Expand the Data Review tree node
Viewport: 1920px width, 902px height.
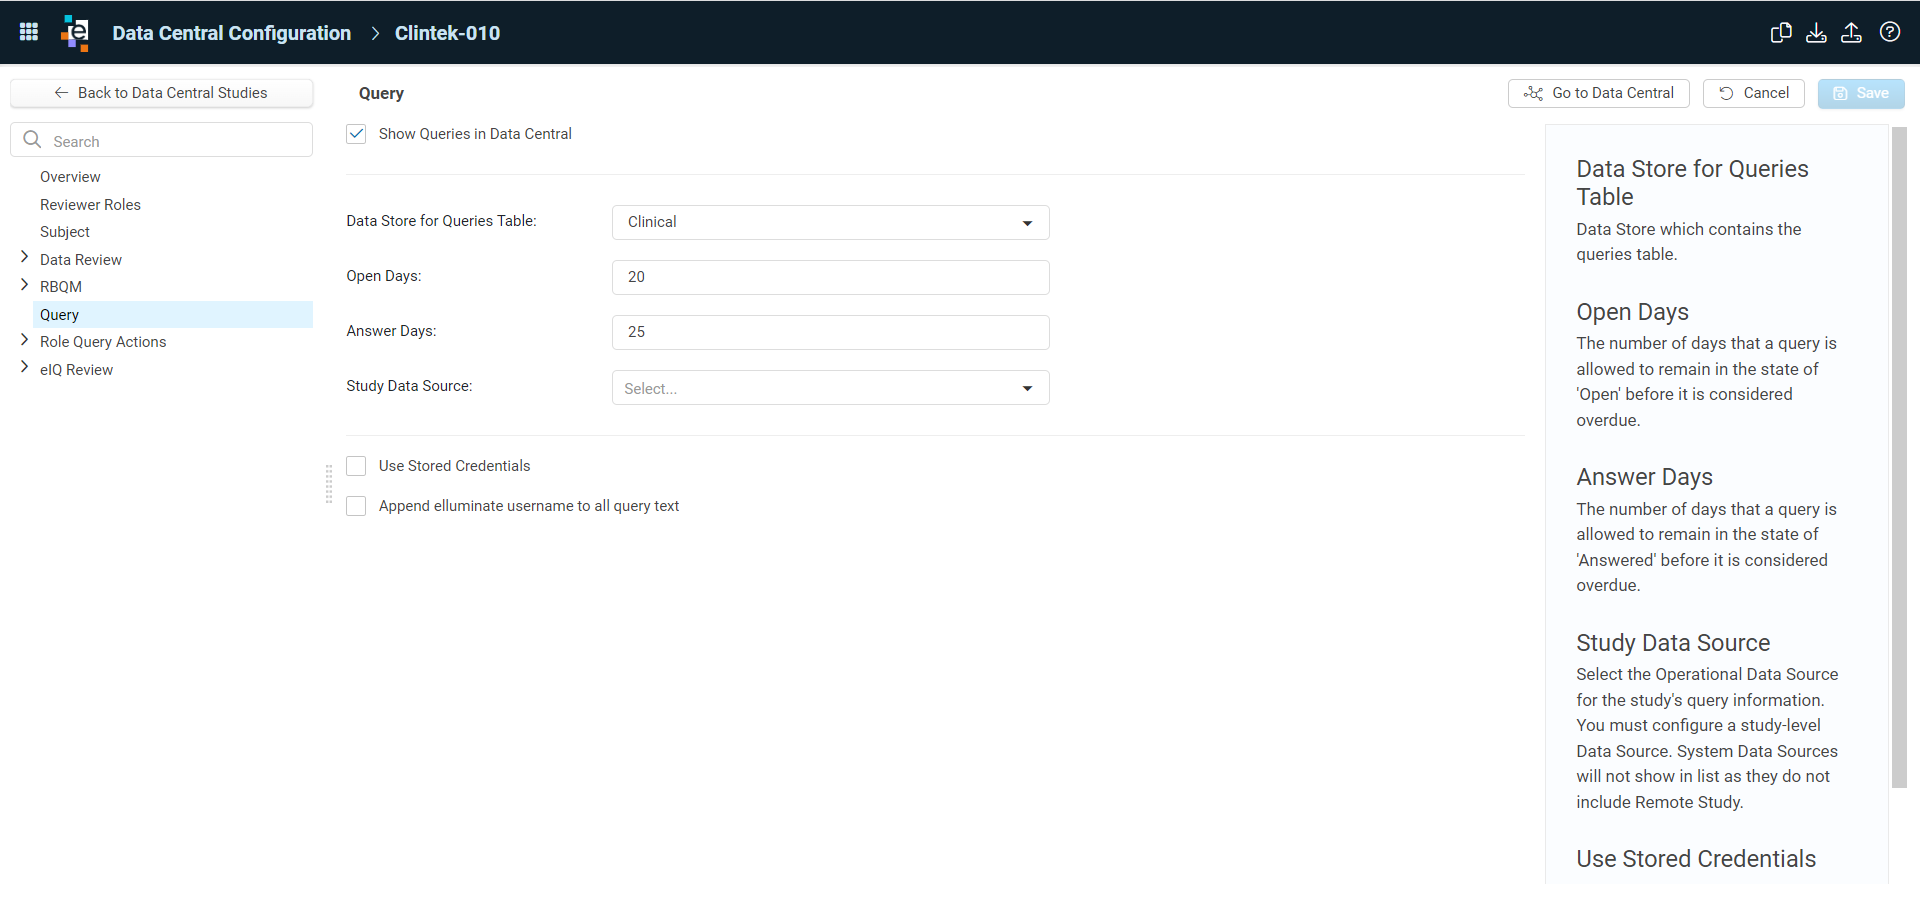point(25,258)
